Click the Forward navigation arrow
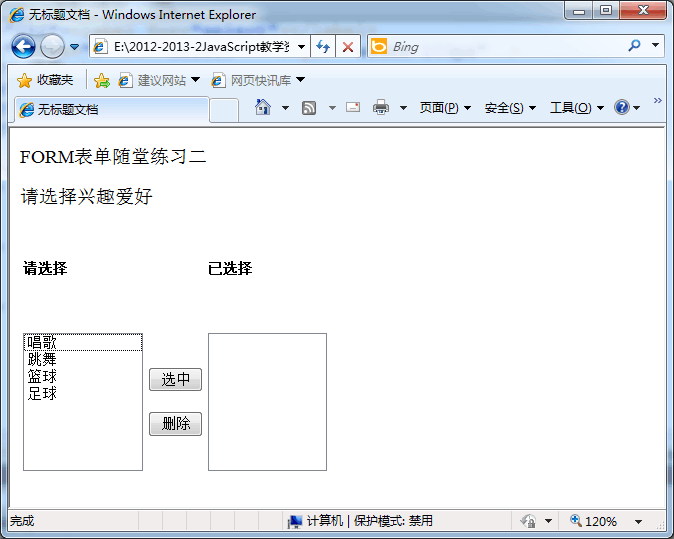This screenshot has width=674, height=539. click(52, 46)
